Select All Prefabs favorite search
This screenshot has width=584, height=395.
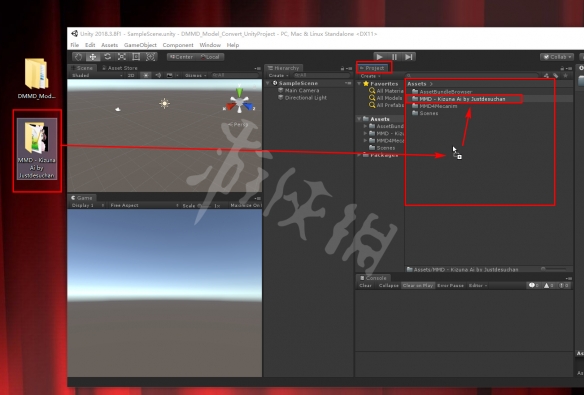(x=386, y=105)
